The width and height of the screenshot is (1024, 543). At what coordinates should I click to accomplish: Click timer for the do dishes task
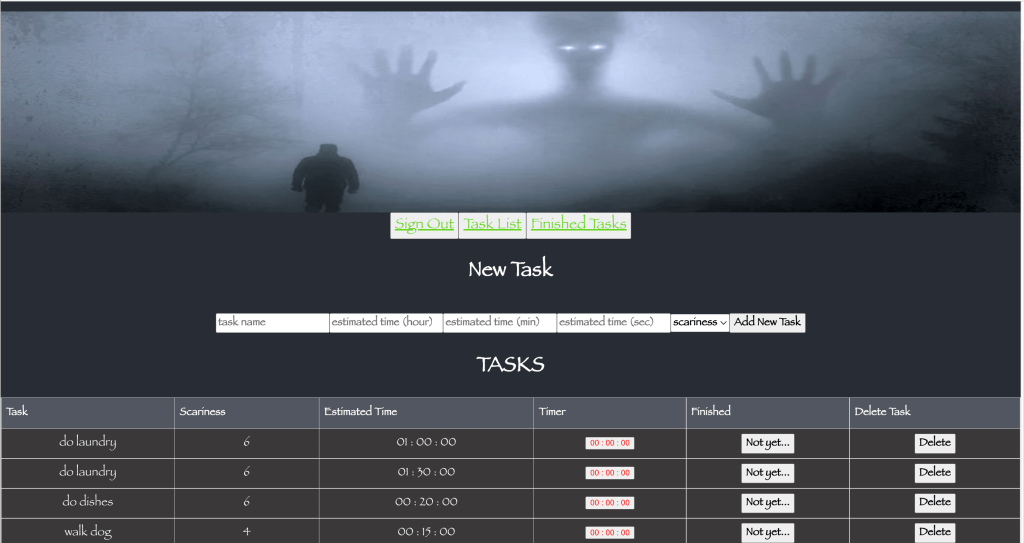[x=609, y=503]
